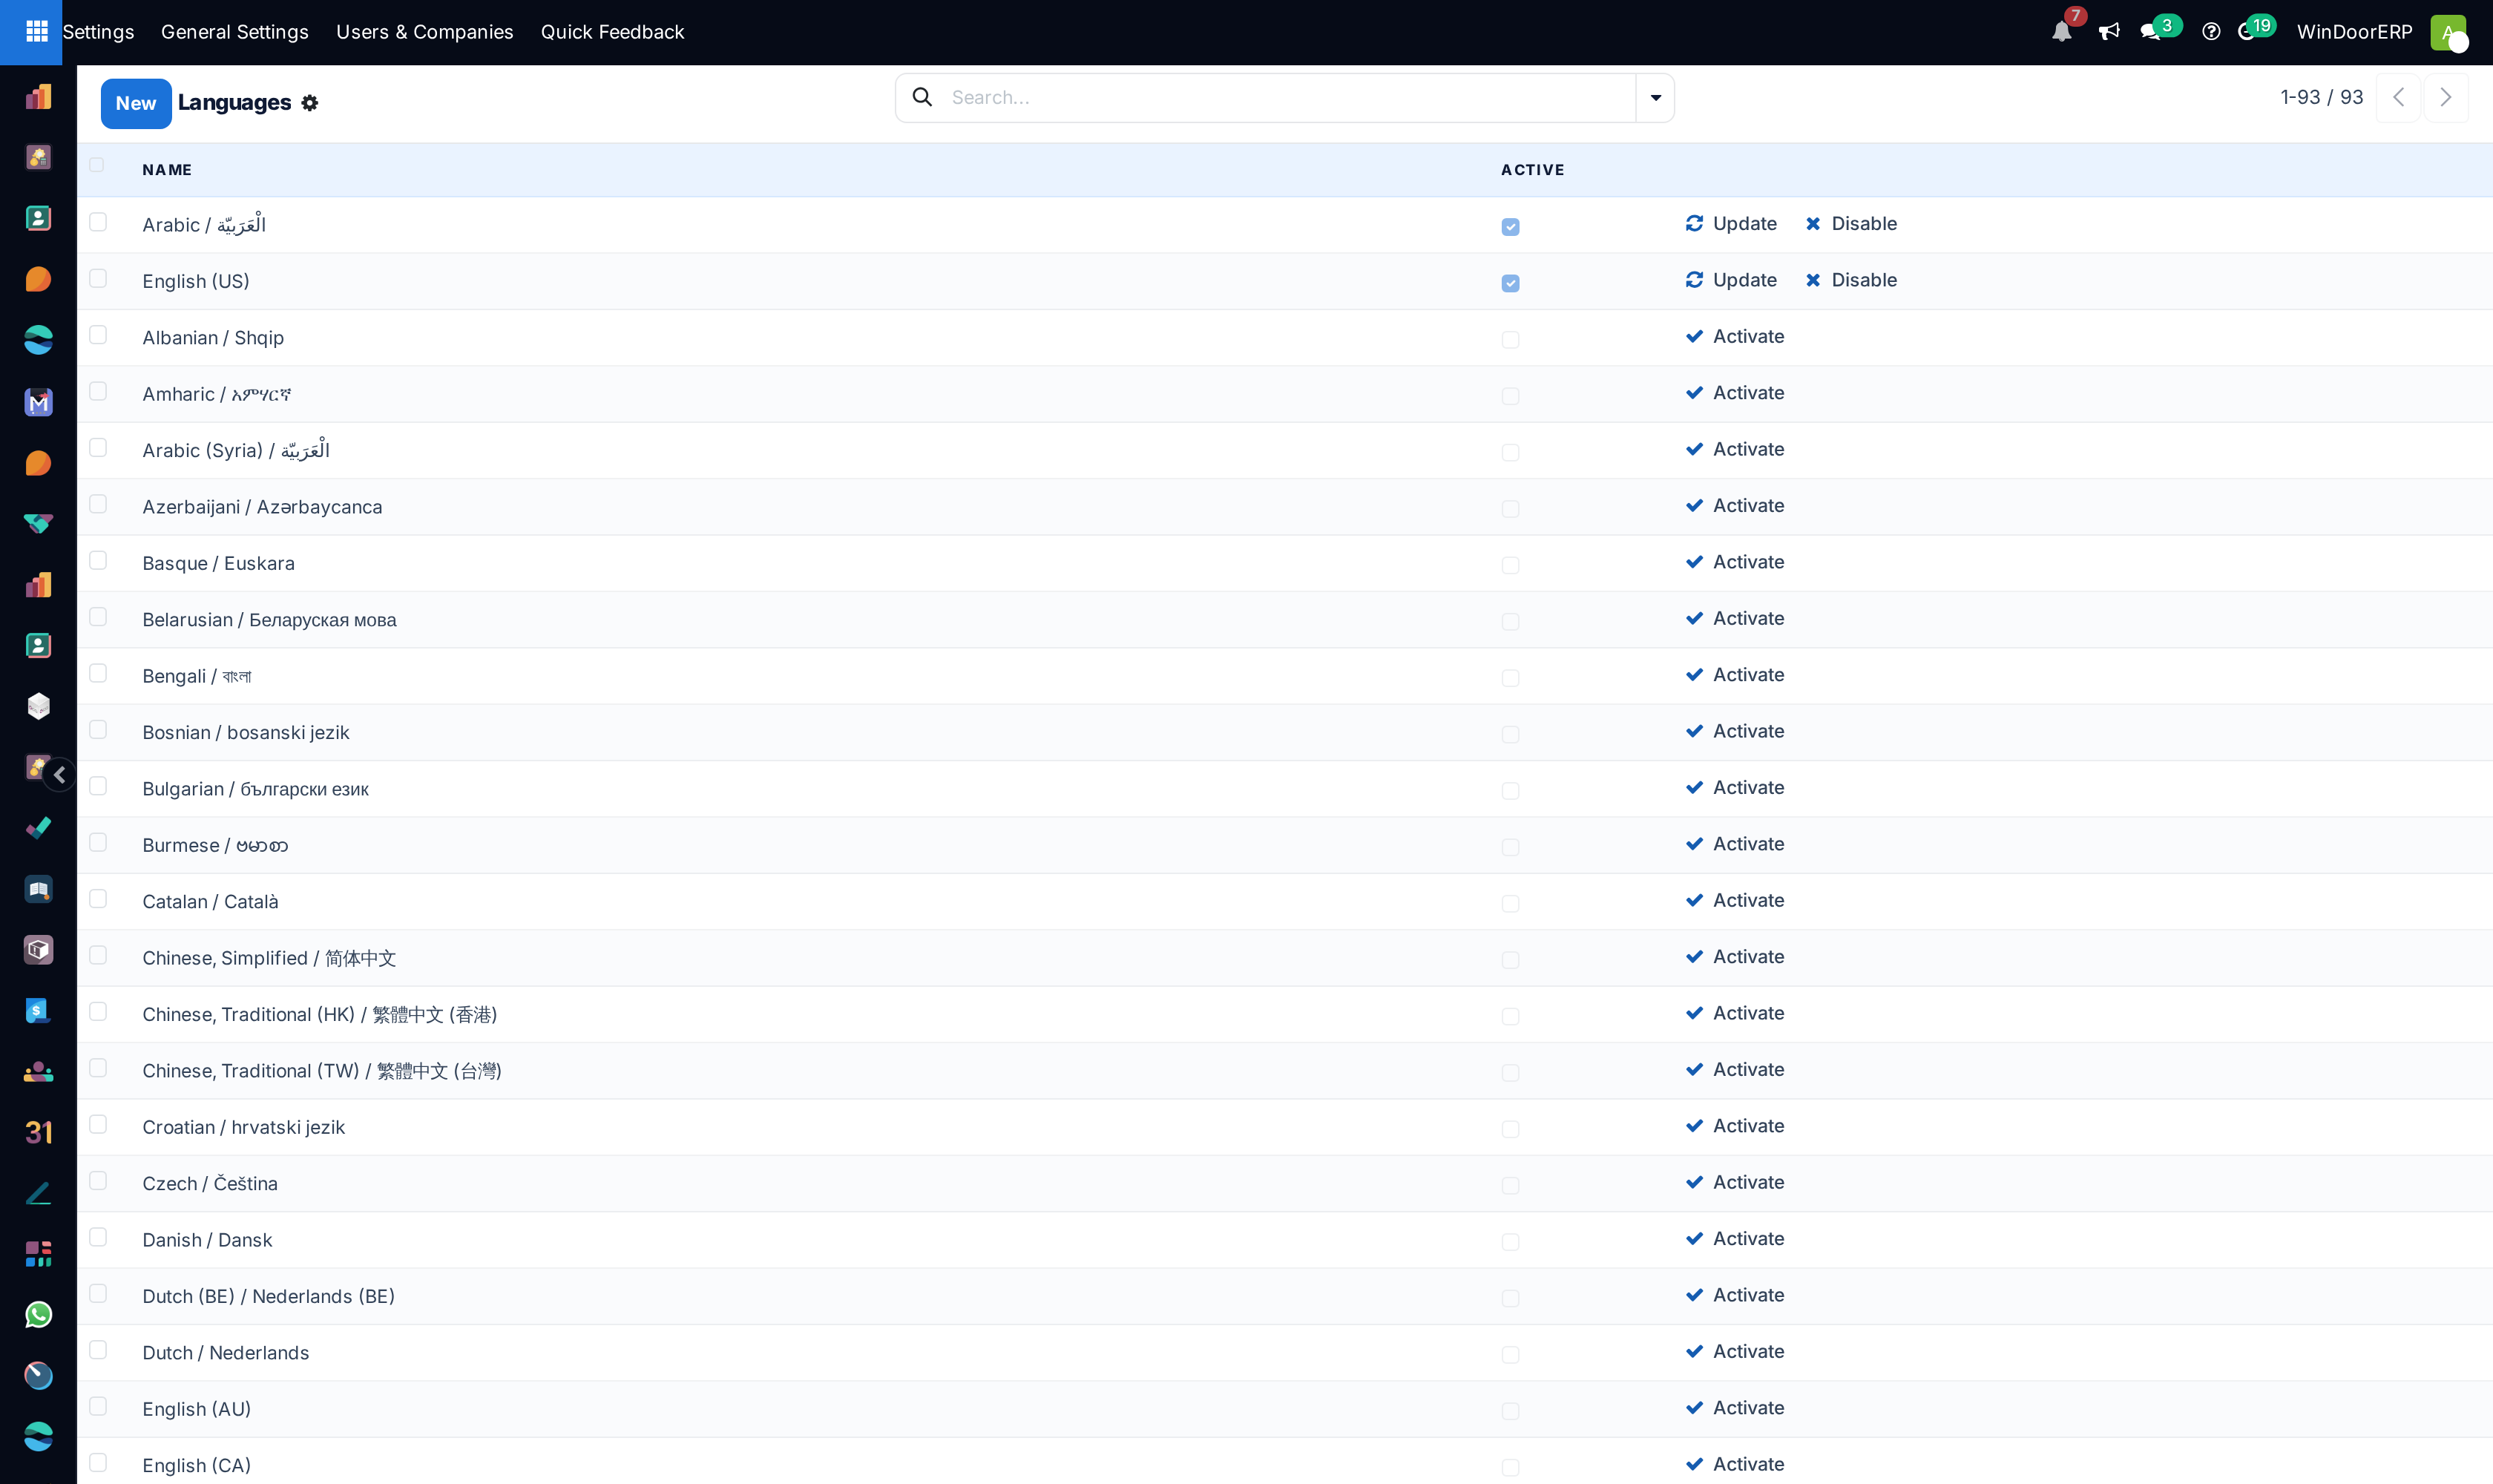Open the General Settings menu
The image size is (2493, 1484).
click(235, 32)
